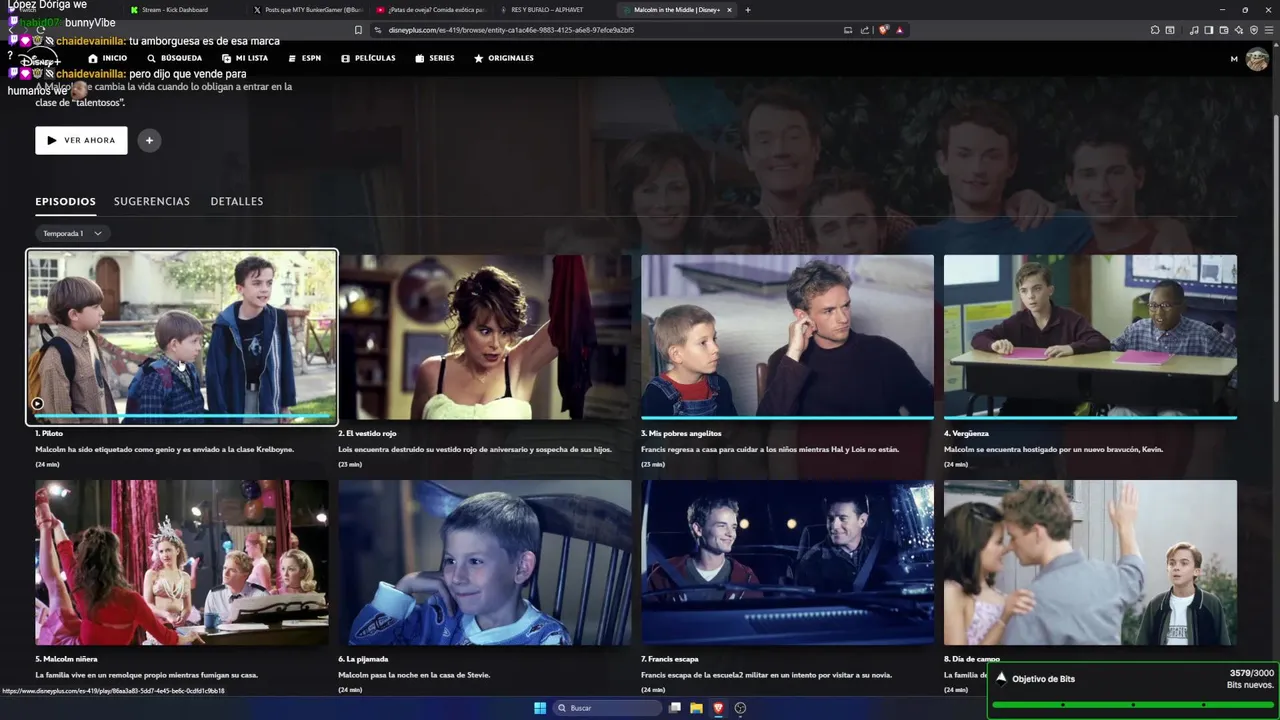Viewport: 1280px width, 720px height.
Task: Open site settings icon beside URL
Action: click(377, 30)
